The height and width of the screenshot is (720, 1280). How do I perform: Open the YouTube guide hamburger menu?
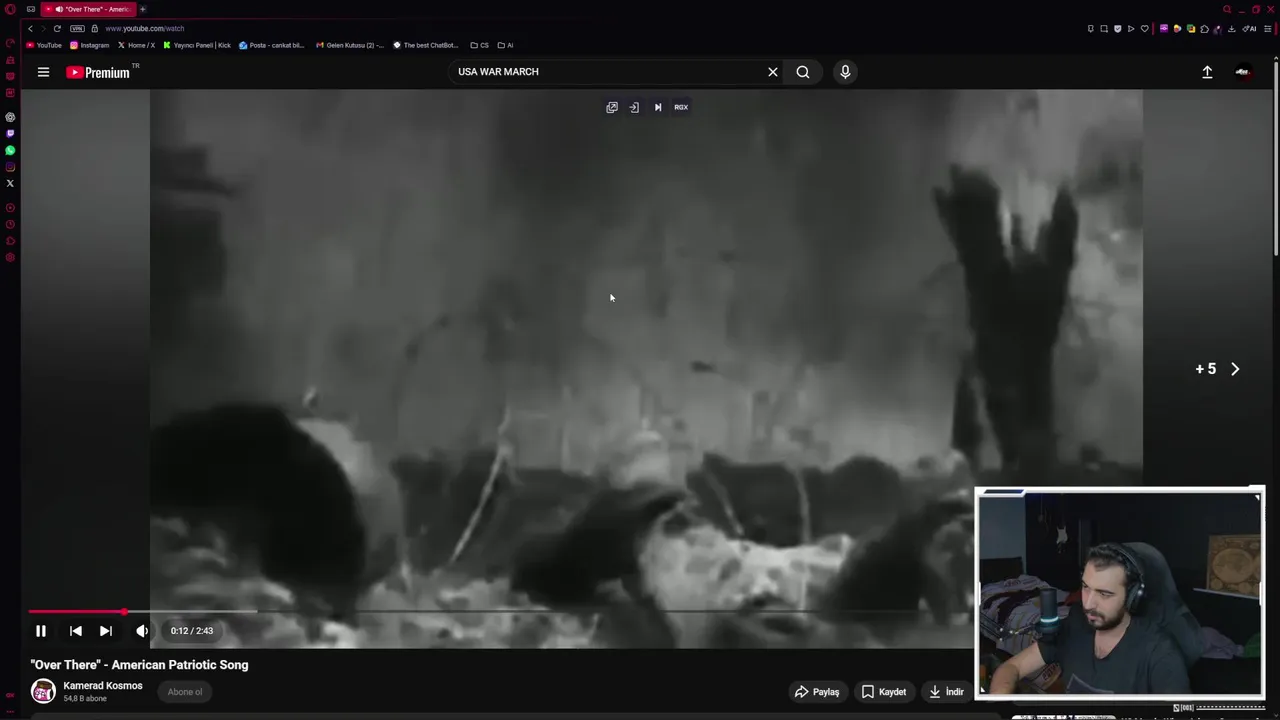point(43,72)
